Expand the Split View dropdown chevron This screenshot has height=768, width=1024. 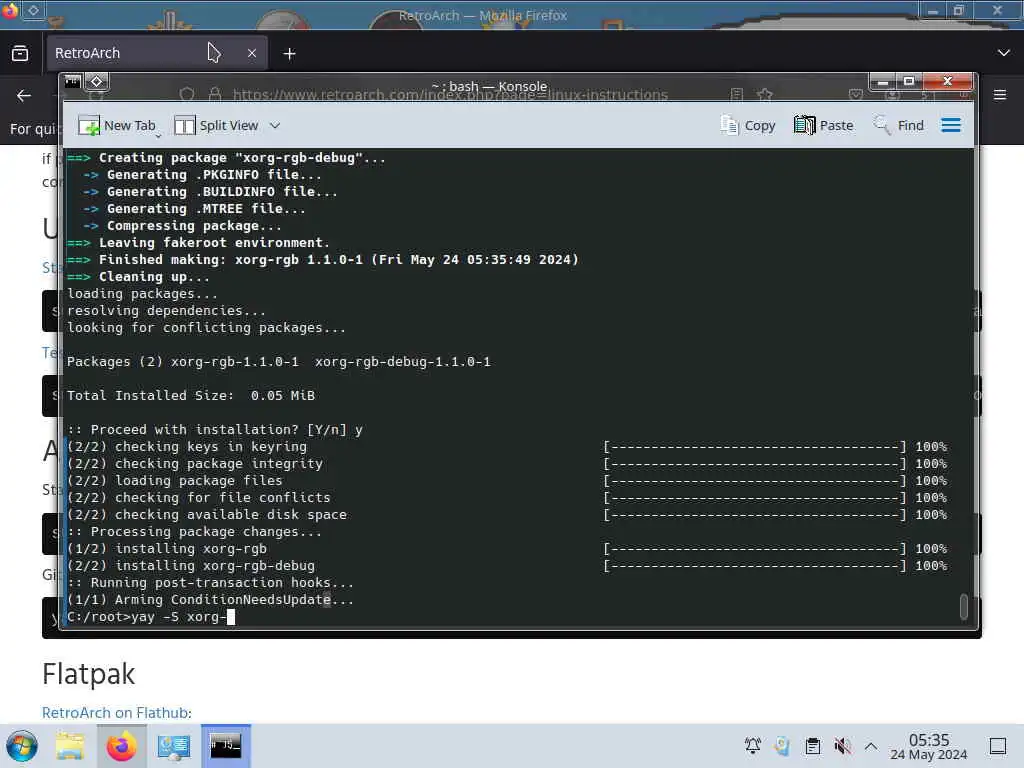point(275,125)
